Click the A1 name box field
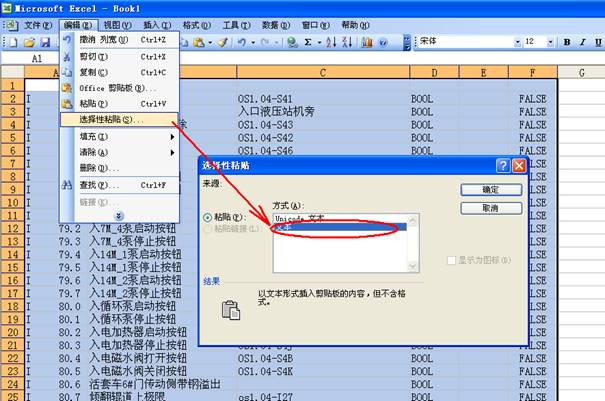605x401 pixels. (36, 59)
